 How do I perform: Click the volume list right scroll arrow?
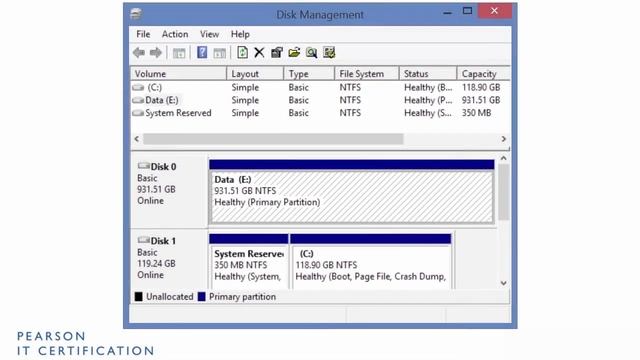click(x=504, y=139)
